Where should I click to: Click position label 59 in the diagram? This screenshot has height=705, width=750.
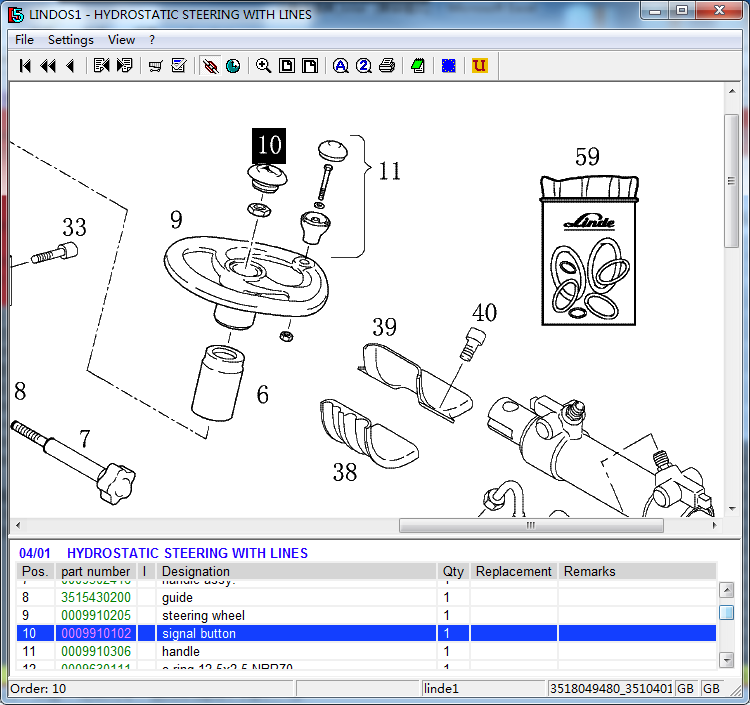point(587,157)
